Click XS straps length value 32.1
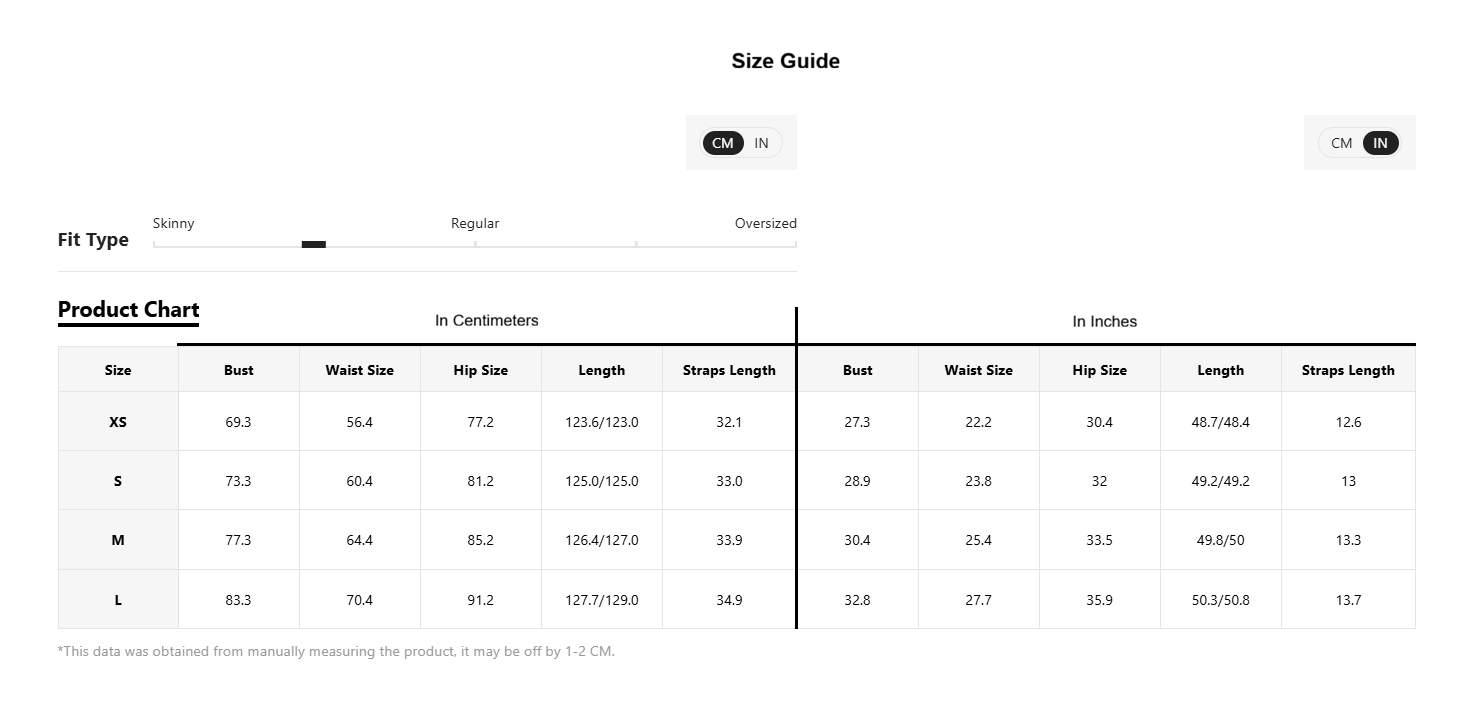The height and width of the screenshot is (702, 1476). (x=729, y=422)
